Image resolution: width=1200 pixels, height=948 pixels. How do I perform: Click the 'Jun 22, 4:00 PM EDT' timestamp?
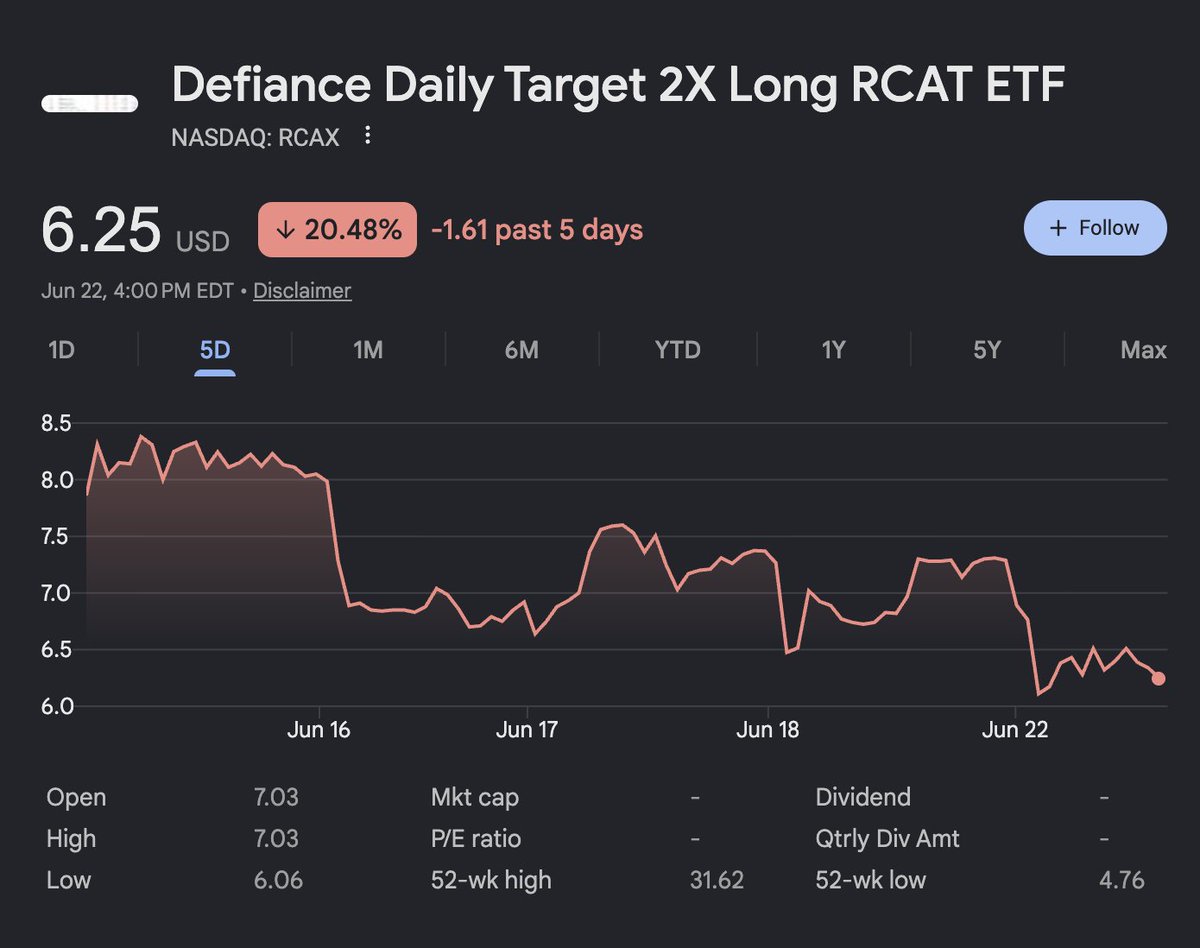[137, 291]
